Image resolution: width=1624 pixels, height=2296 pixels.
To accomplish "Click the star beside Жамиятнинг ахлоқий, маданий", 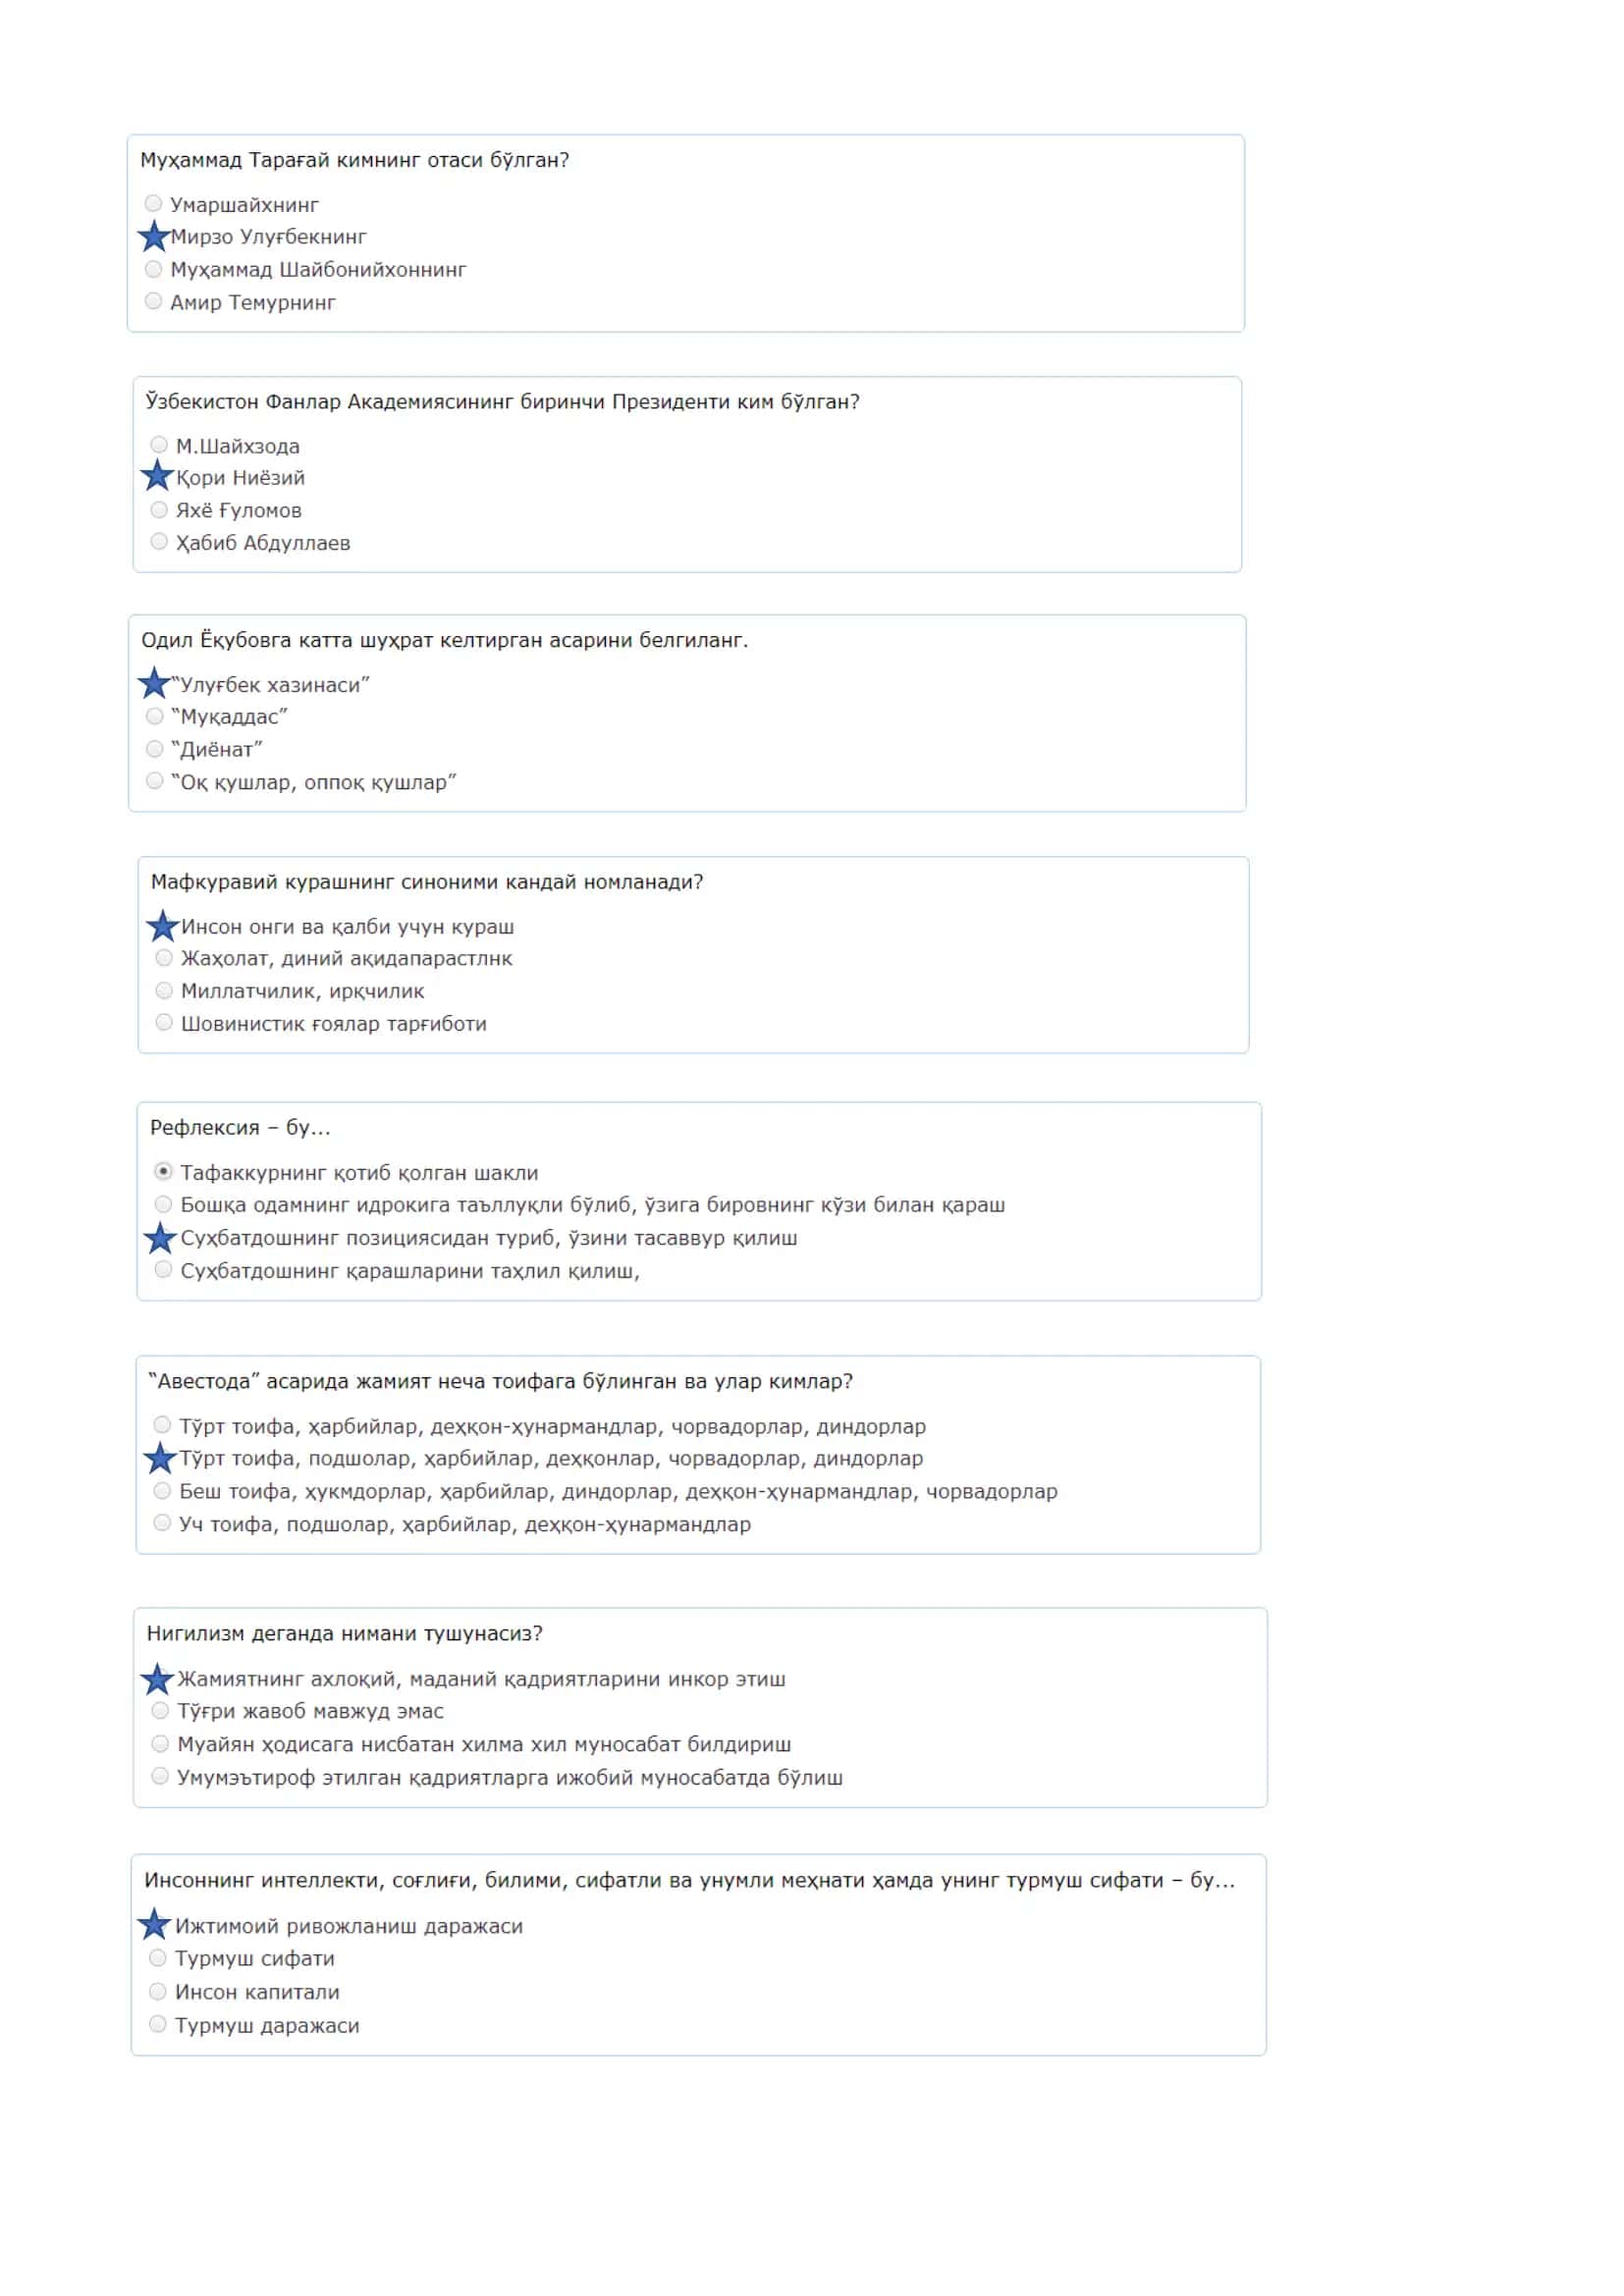I will [x=157, y=1679].
